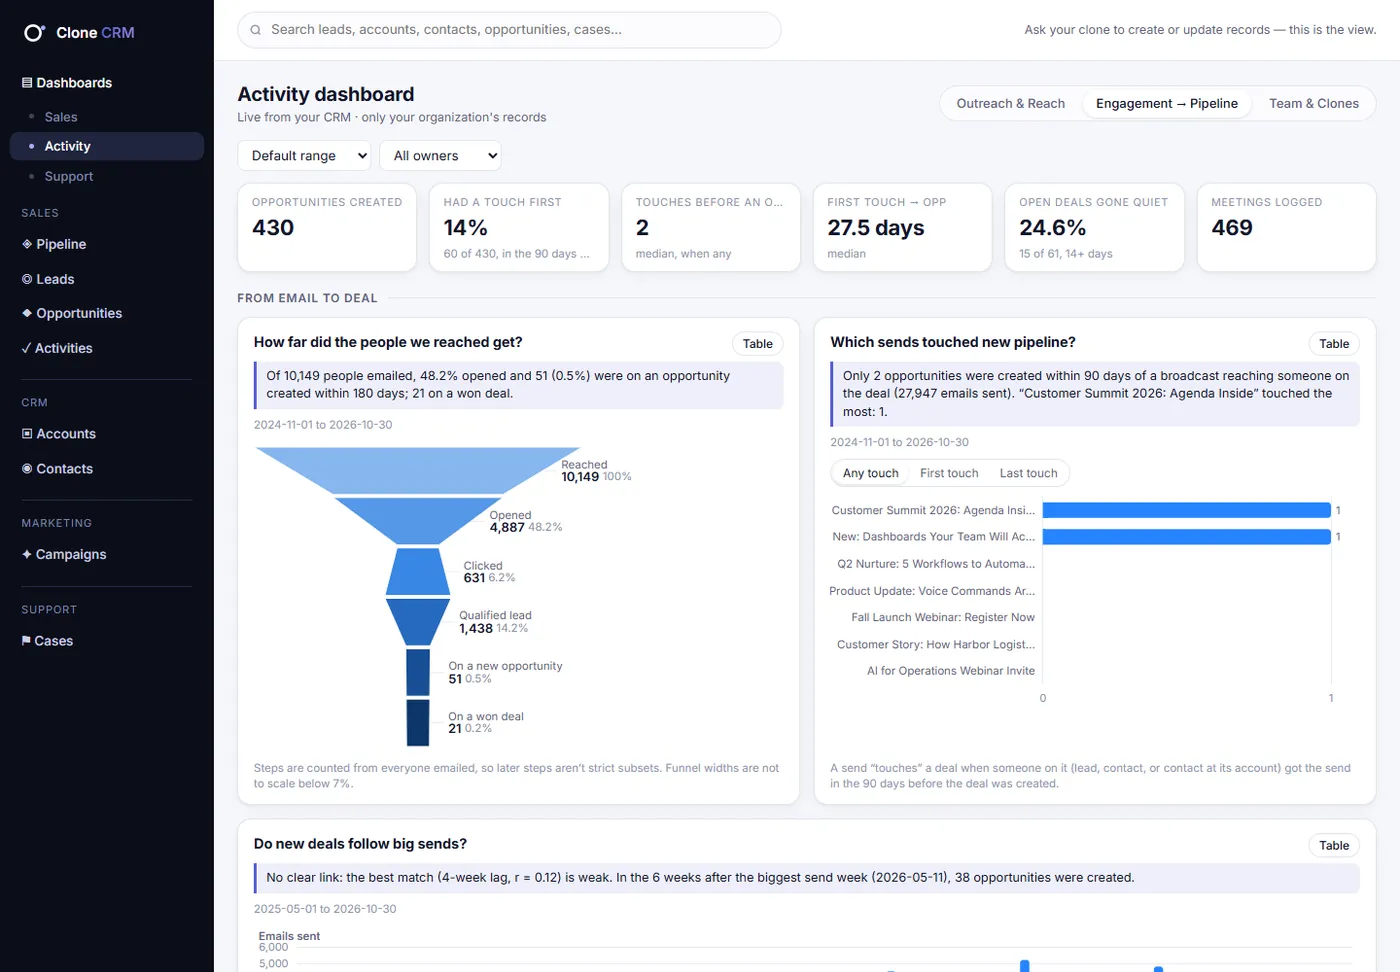Click the Contacts icon in sidebar

pyautogui.click(x=27, y=469)
